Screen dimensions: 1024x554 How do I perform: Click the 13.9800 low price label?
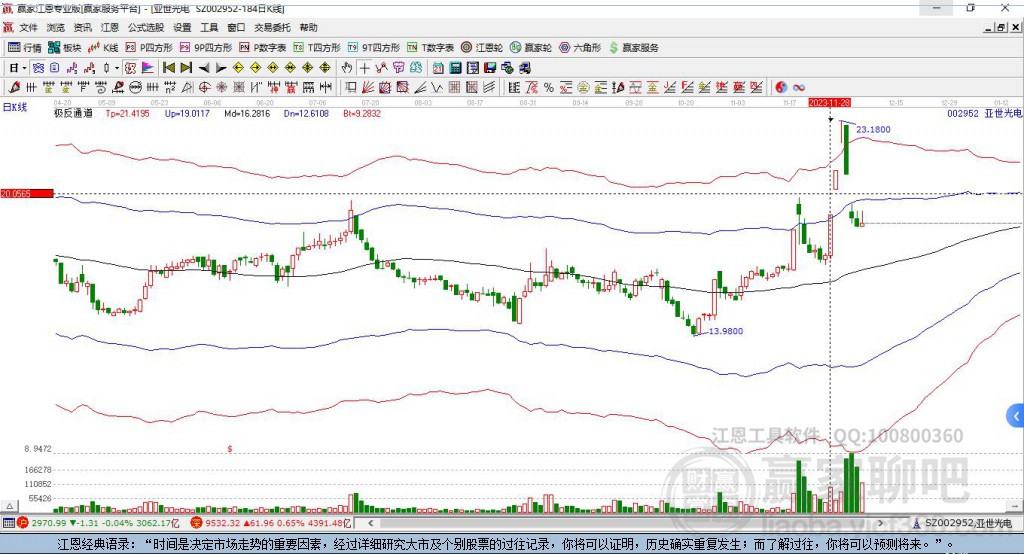[726, 331]
